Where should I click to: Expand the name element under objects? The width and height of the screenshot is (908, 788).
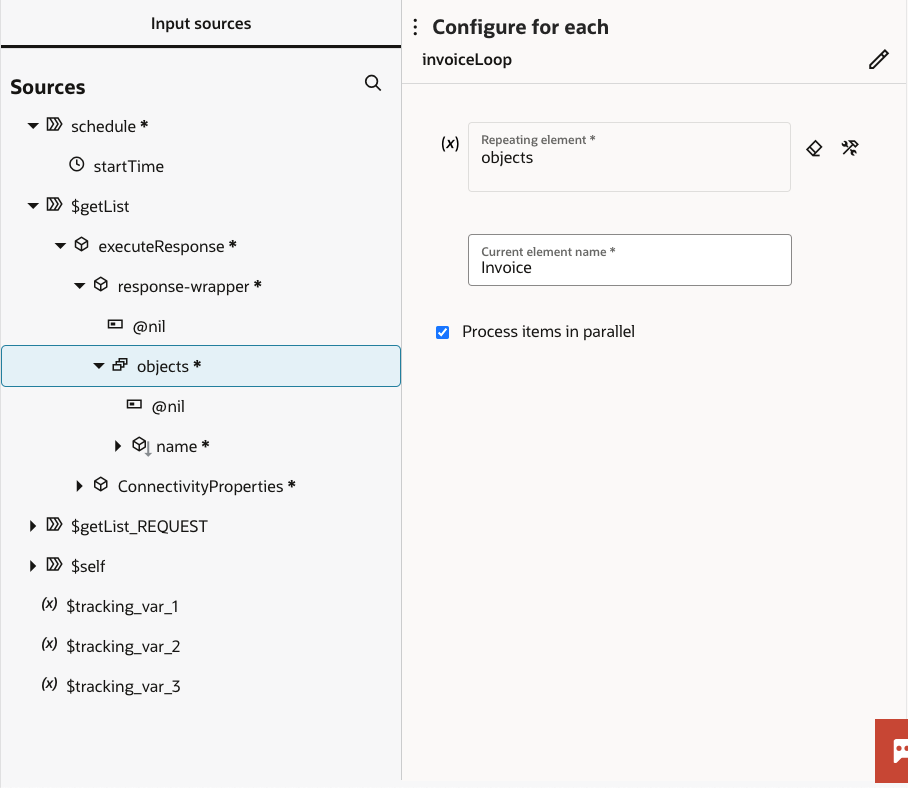coord(118,446)
